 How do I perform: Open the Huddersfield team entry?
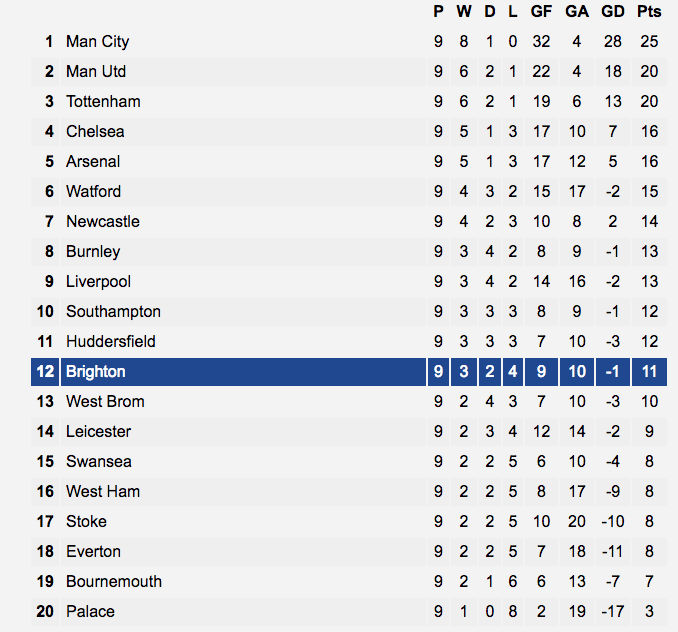[x=111, y=342]
